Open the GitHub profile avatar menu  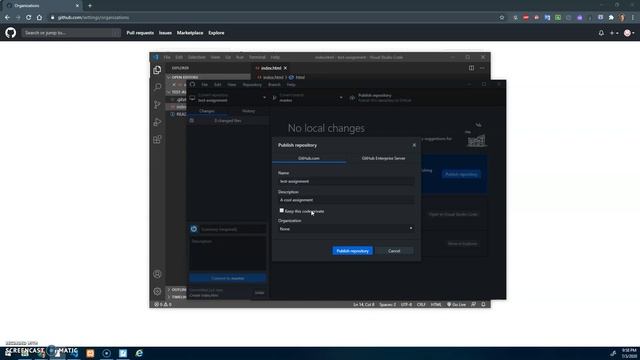(x=629, y=33)
